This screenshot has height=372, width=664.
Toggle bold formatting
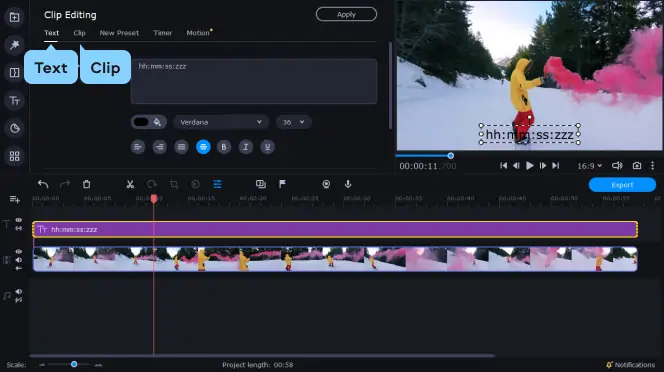[224, 147]
